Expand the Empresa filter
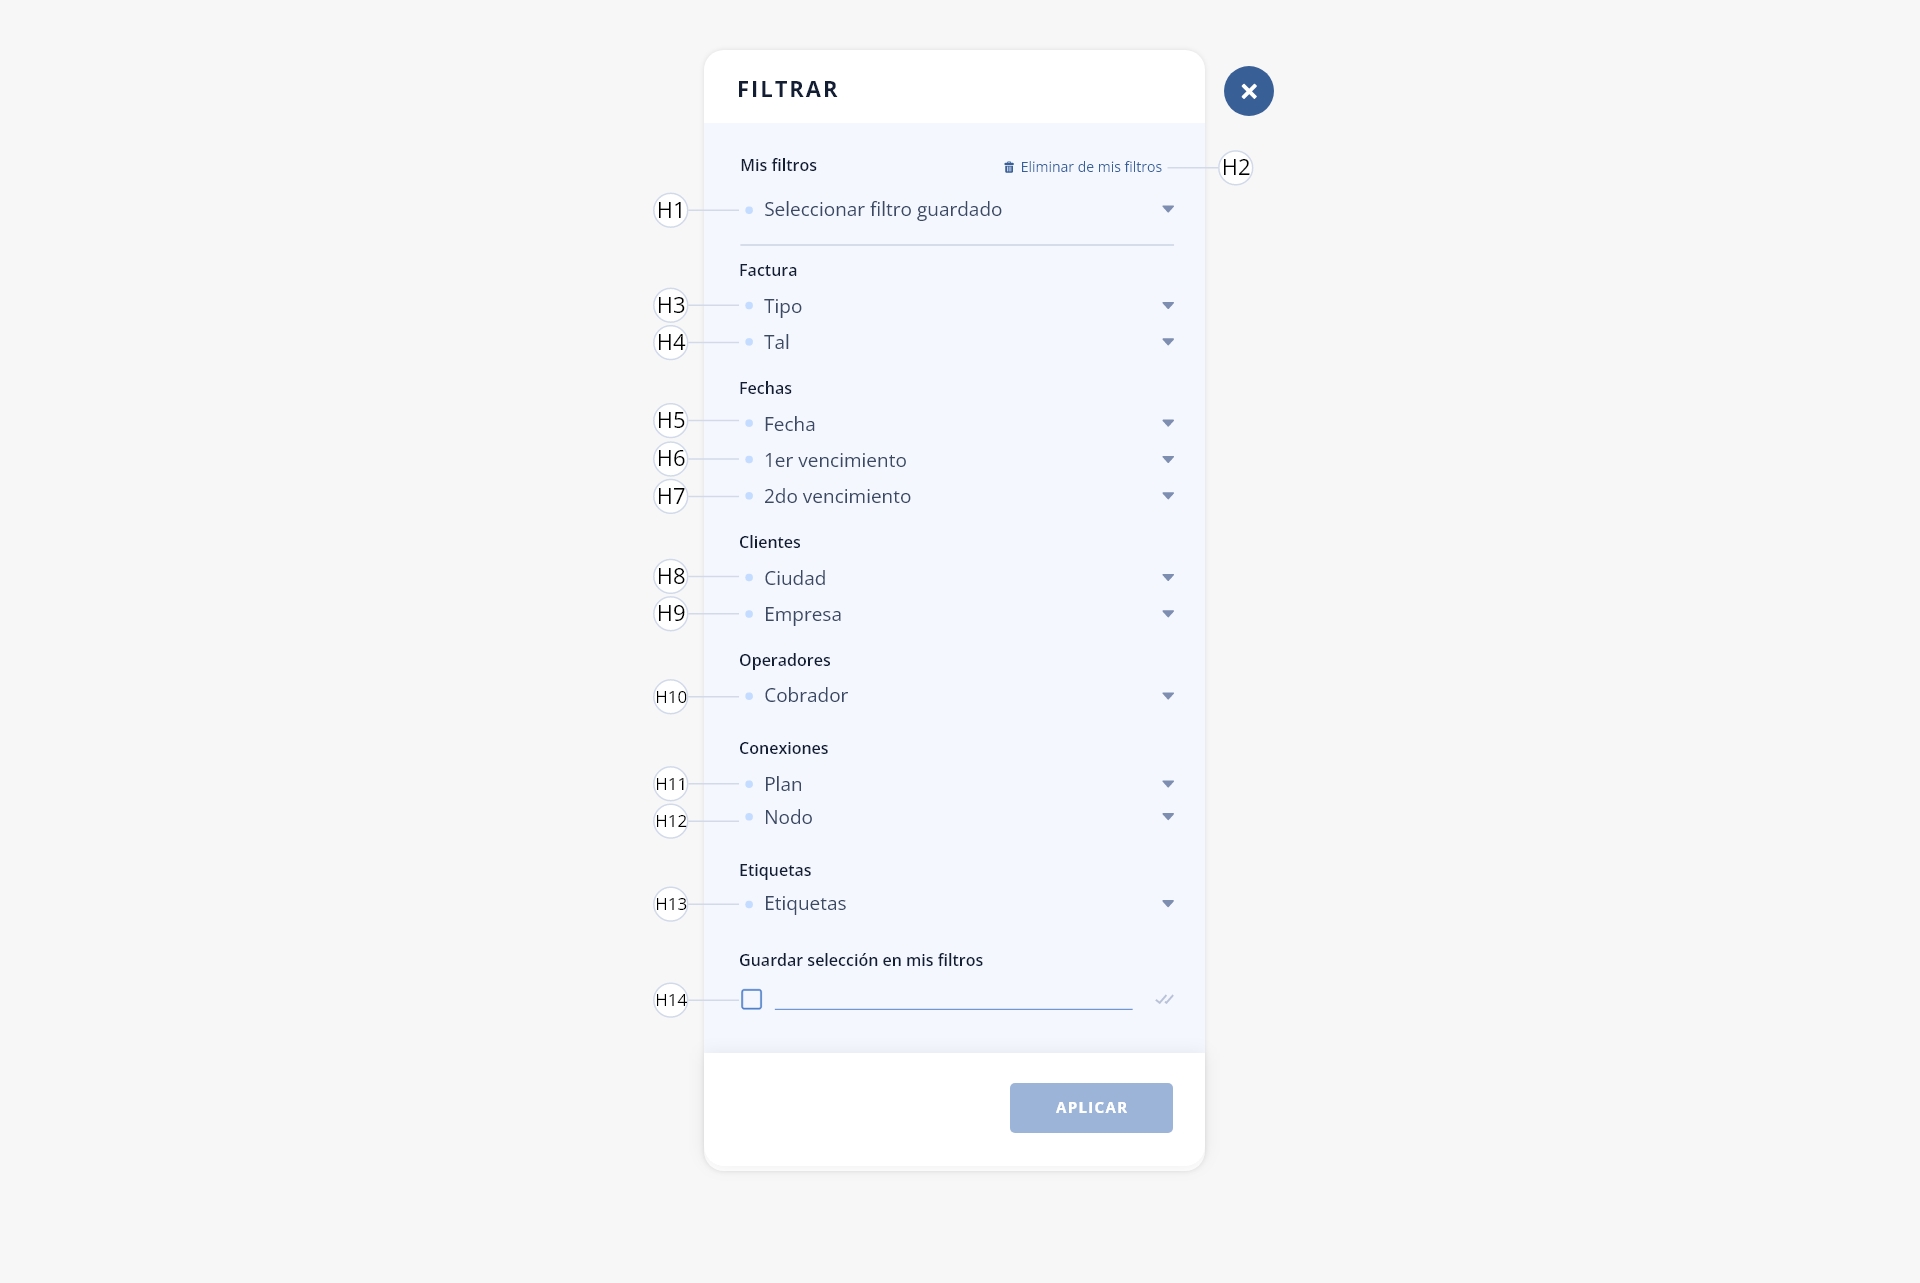 point(957,614)
